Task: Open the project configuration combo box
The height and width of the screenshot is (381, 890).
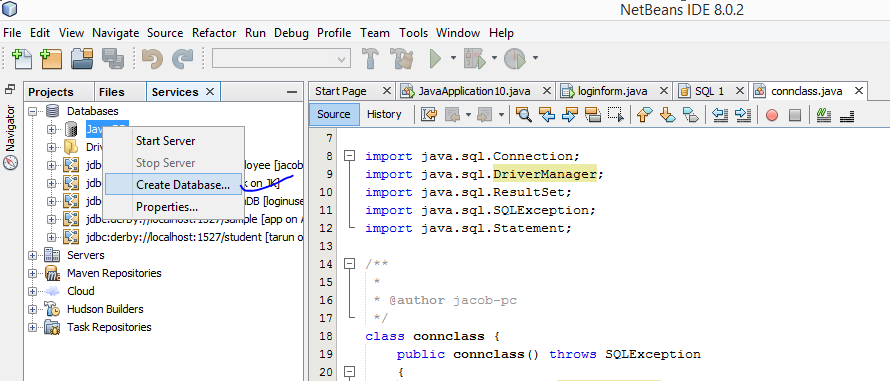Action: (282, 58)
